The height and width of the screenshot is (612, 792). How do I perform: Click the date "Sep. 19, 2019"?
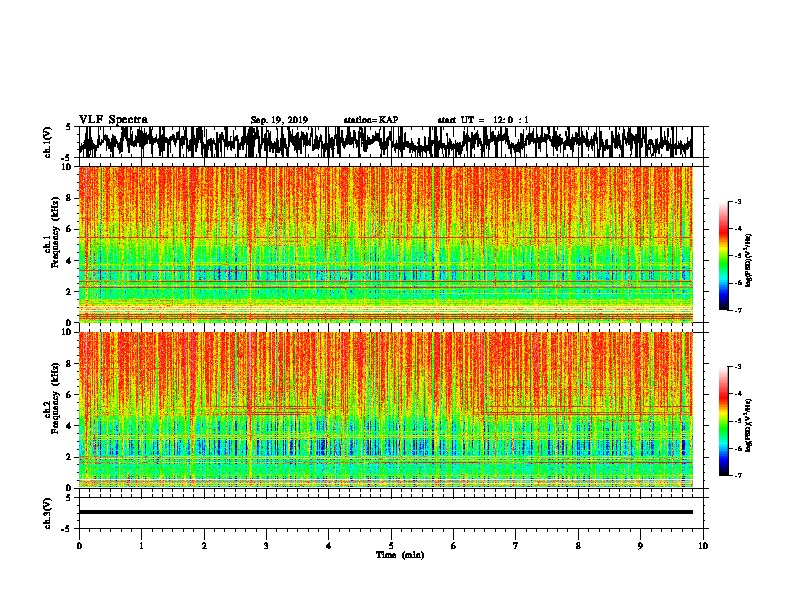click(x=279, y=120)
